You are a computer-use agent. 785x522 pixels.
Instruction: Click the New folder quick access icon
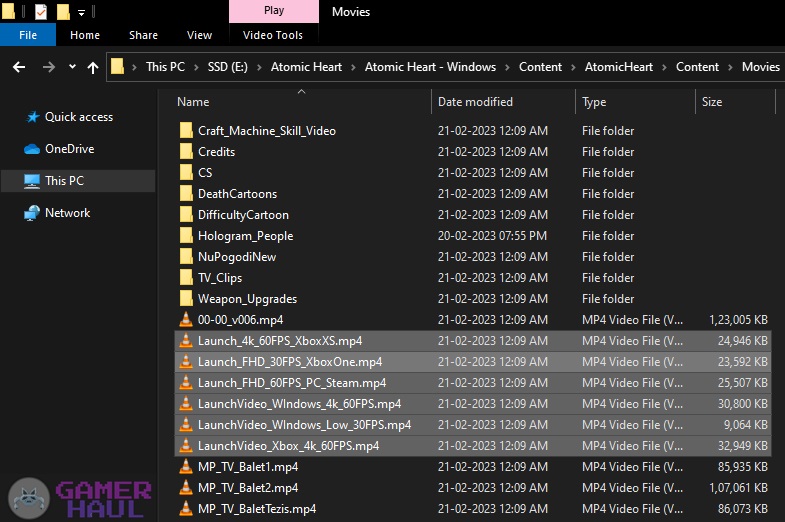coord(63,11)
